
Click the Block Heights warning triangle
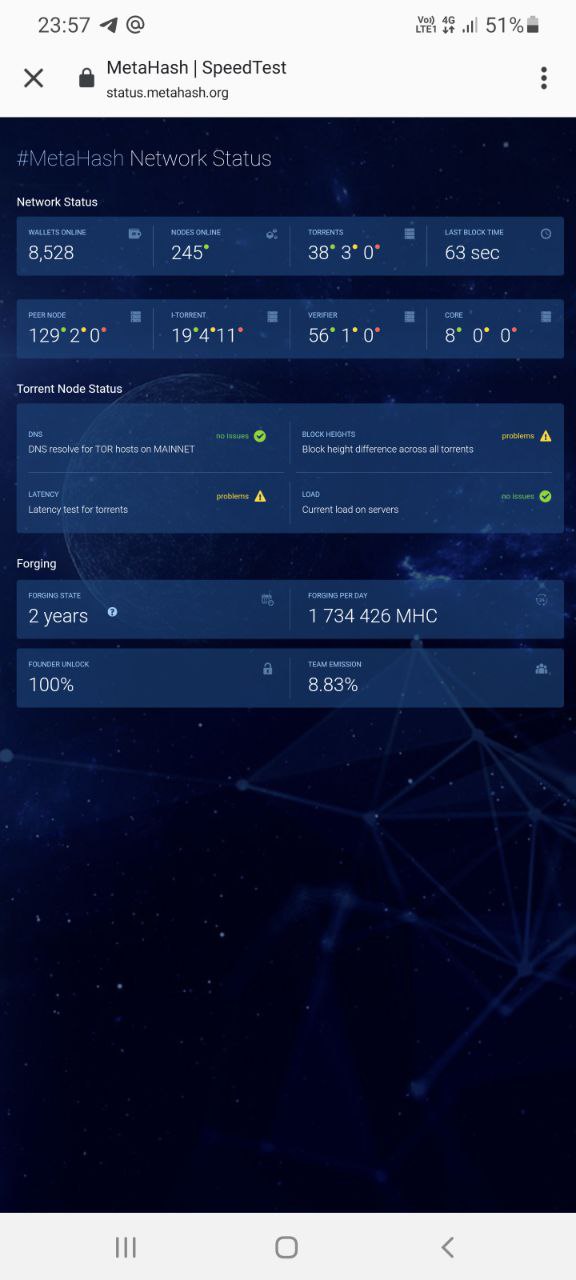pos(545,436)
